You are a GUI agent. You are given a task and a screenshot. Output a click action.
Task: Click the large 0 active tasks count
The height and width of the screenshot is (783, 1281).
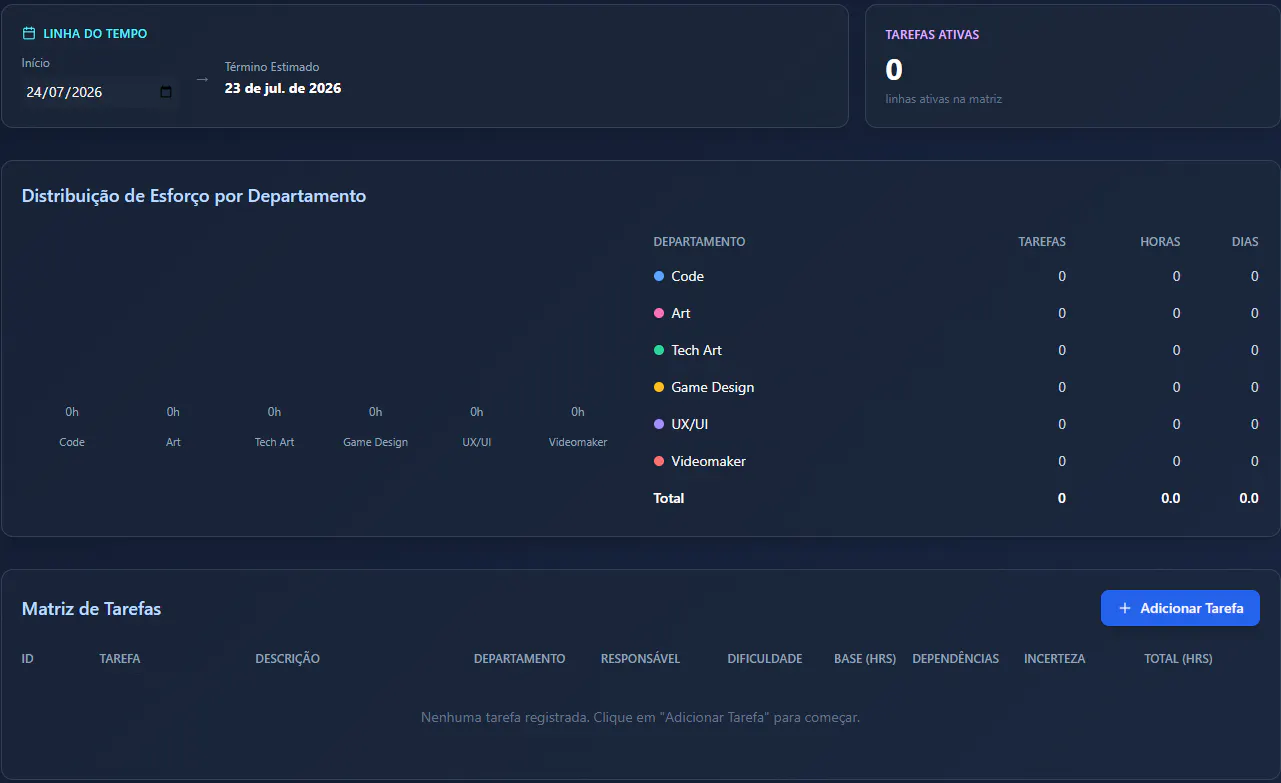pyautogui.click(x=894, y=70)
